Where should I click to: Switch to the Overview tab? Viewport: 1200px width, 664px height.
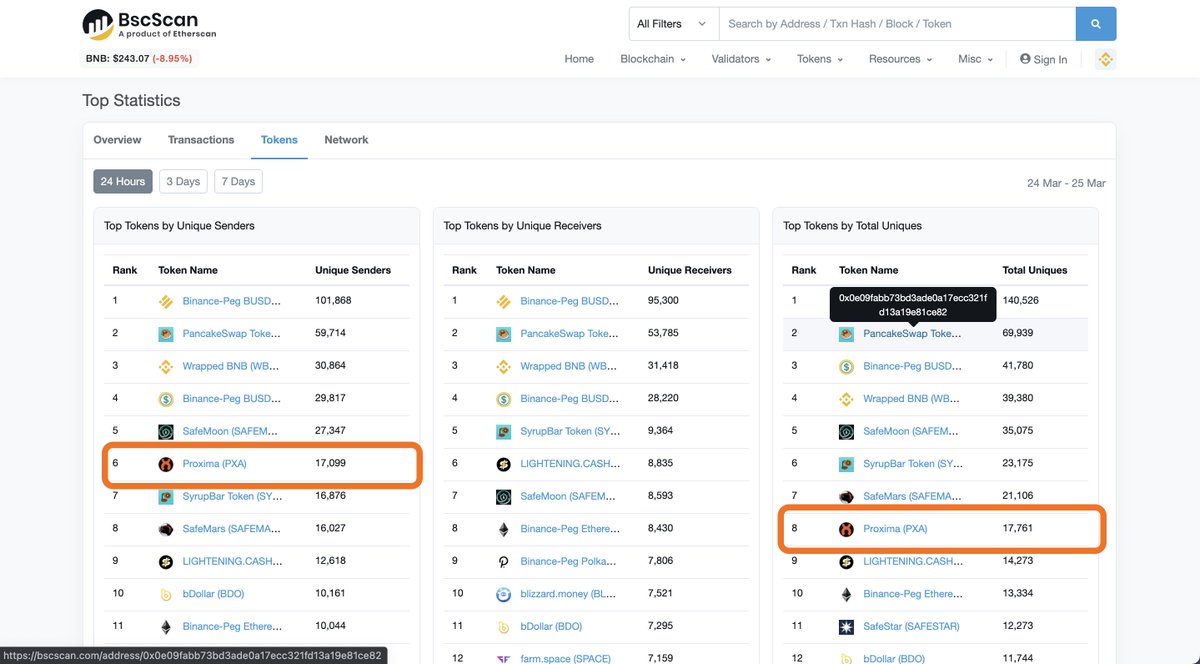117,140
